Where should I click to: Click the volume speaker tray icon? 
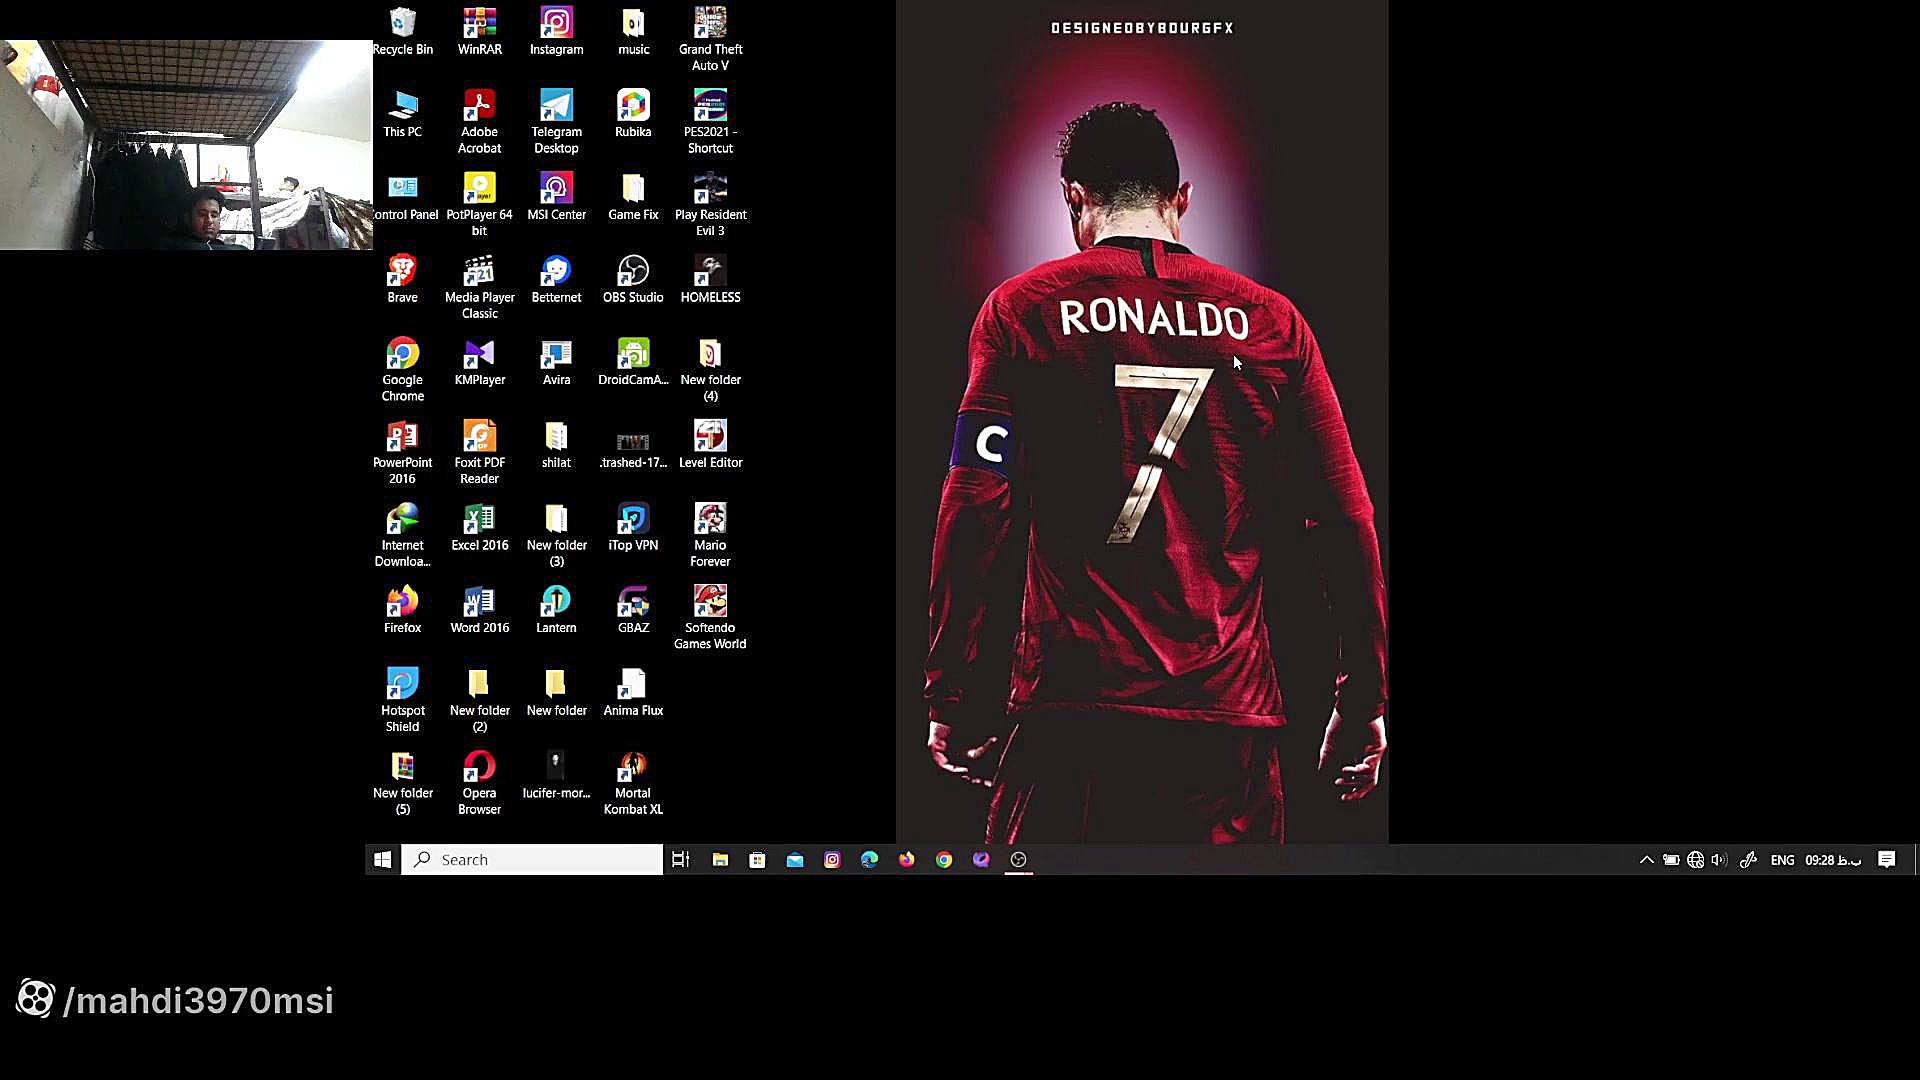pos(1719,860)
